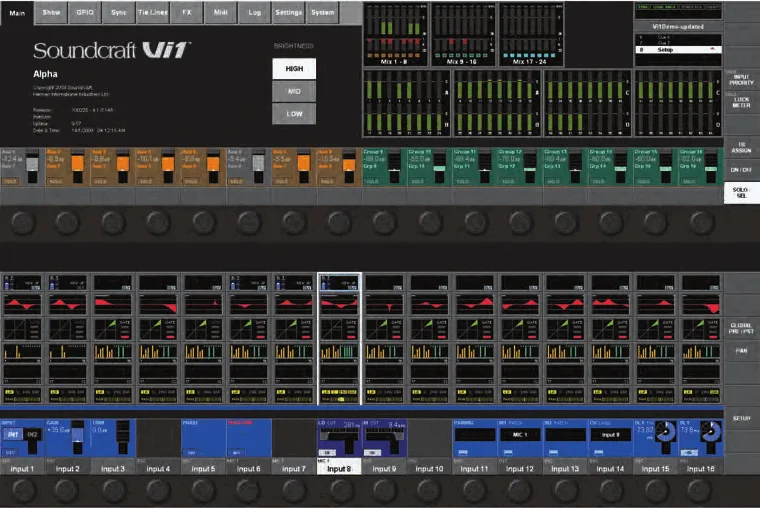Click the encoder knob below Input 1 label

point(23,491)
